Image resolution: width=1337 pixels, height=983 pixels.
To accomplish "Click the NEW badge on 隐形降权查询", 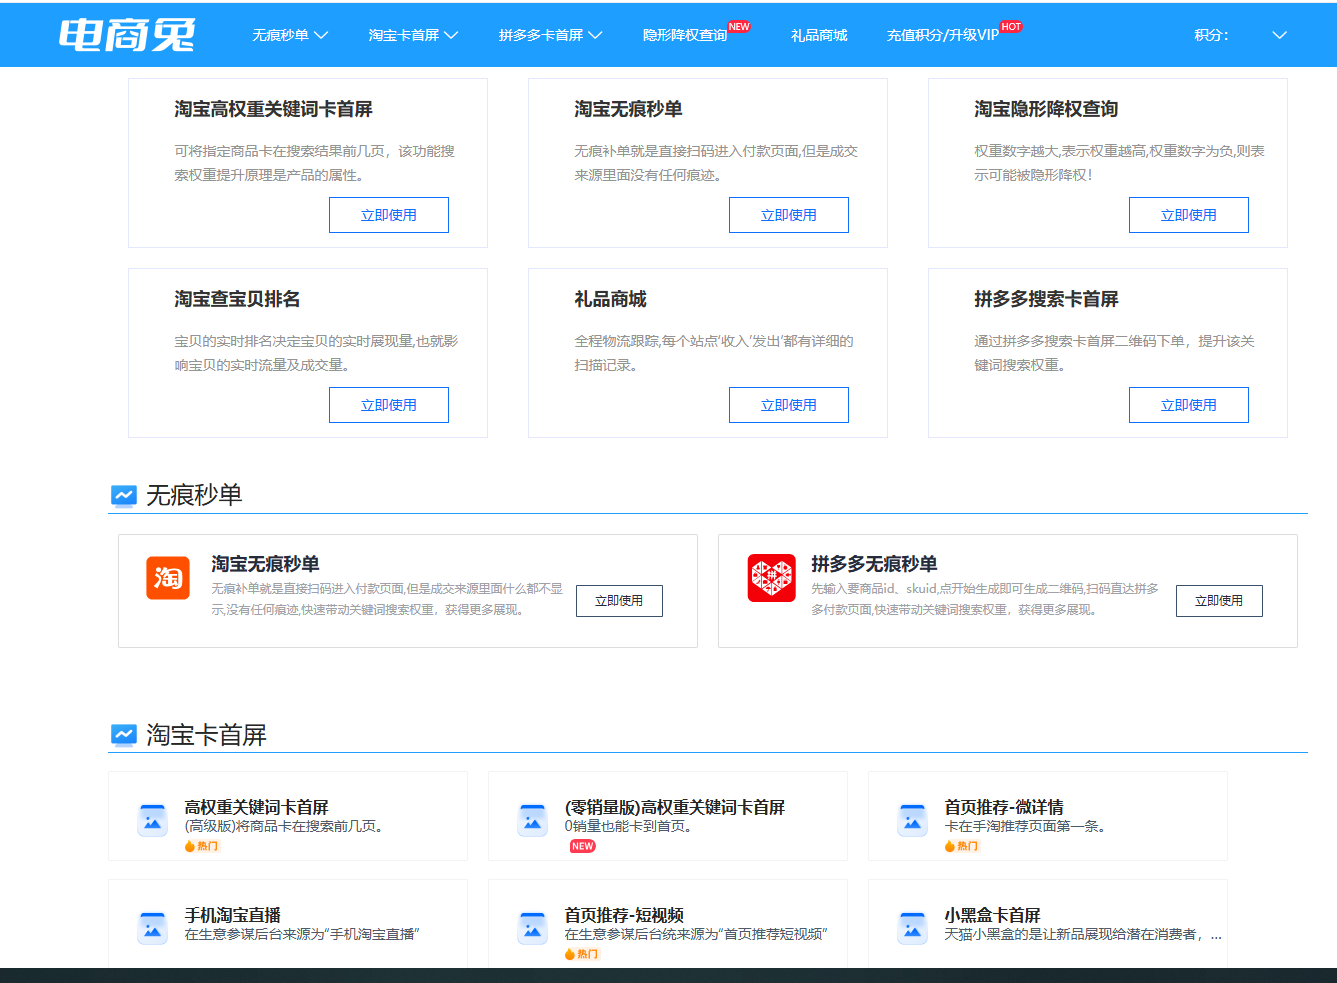I will (739, 27).
